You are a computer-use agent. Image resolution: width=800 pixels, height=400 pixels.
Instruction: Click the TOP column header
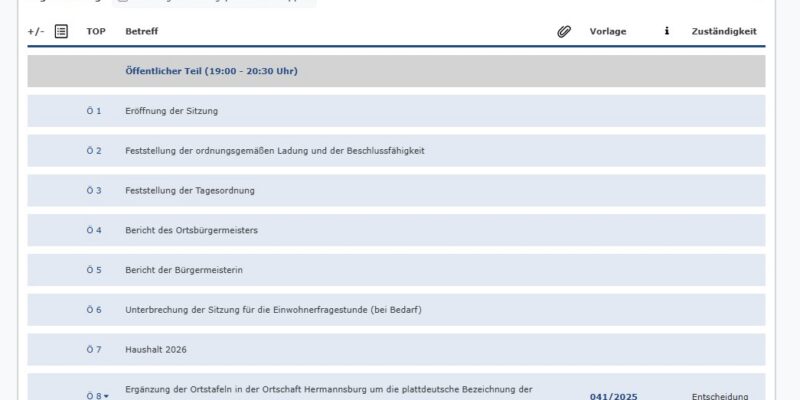(96, 31)
